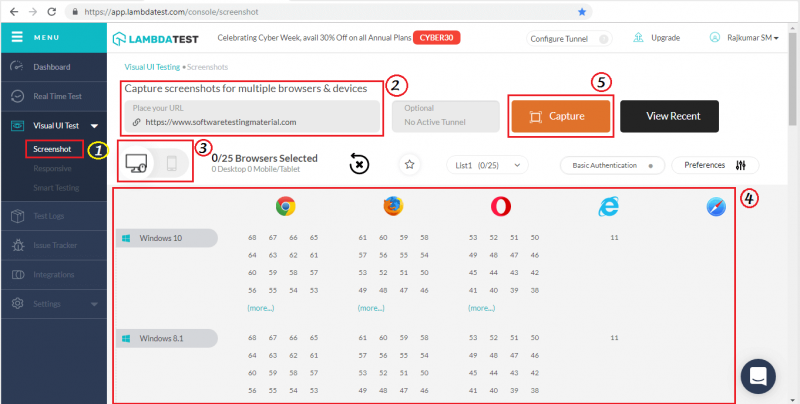Click the Safari browser icon
Screen dimensions: 800x404
point(717,207)
